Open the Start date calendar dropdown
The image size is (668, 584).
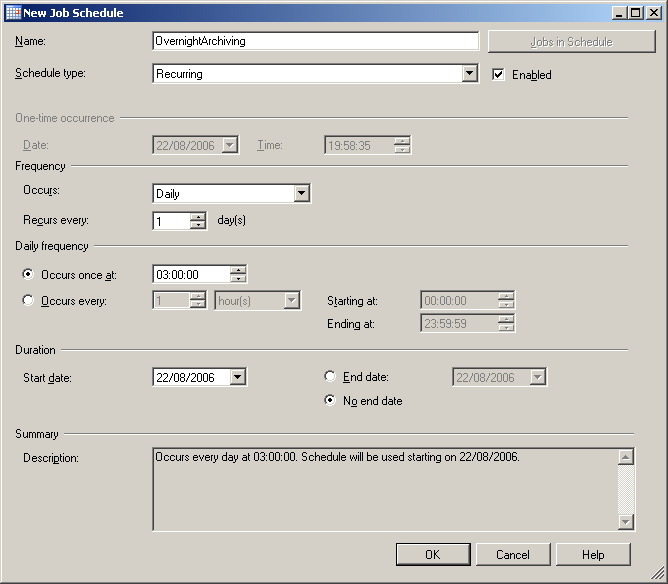[x=237, y=377]
